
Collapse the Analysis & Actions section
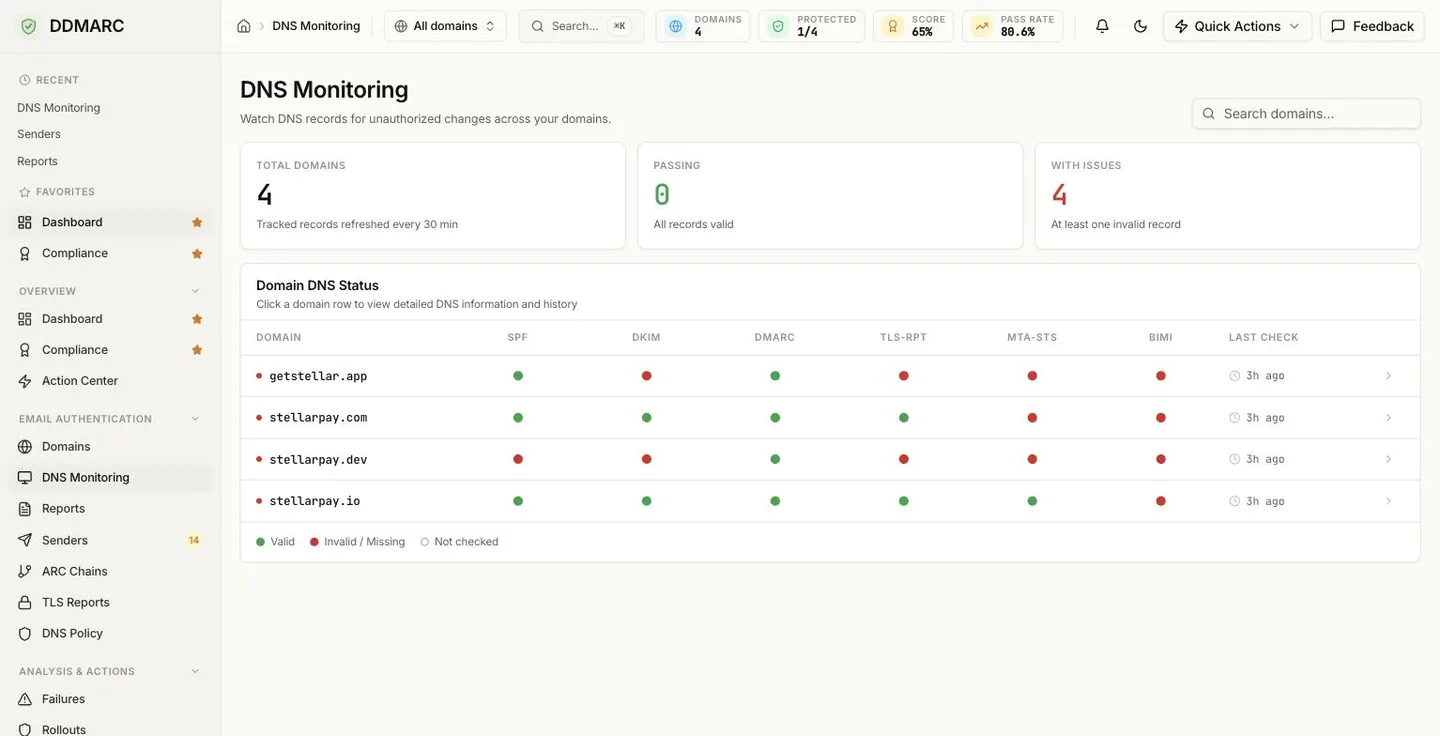pyautogui.click(x=195, y=672)
